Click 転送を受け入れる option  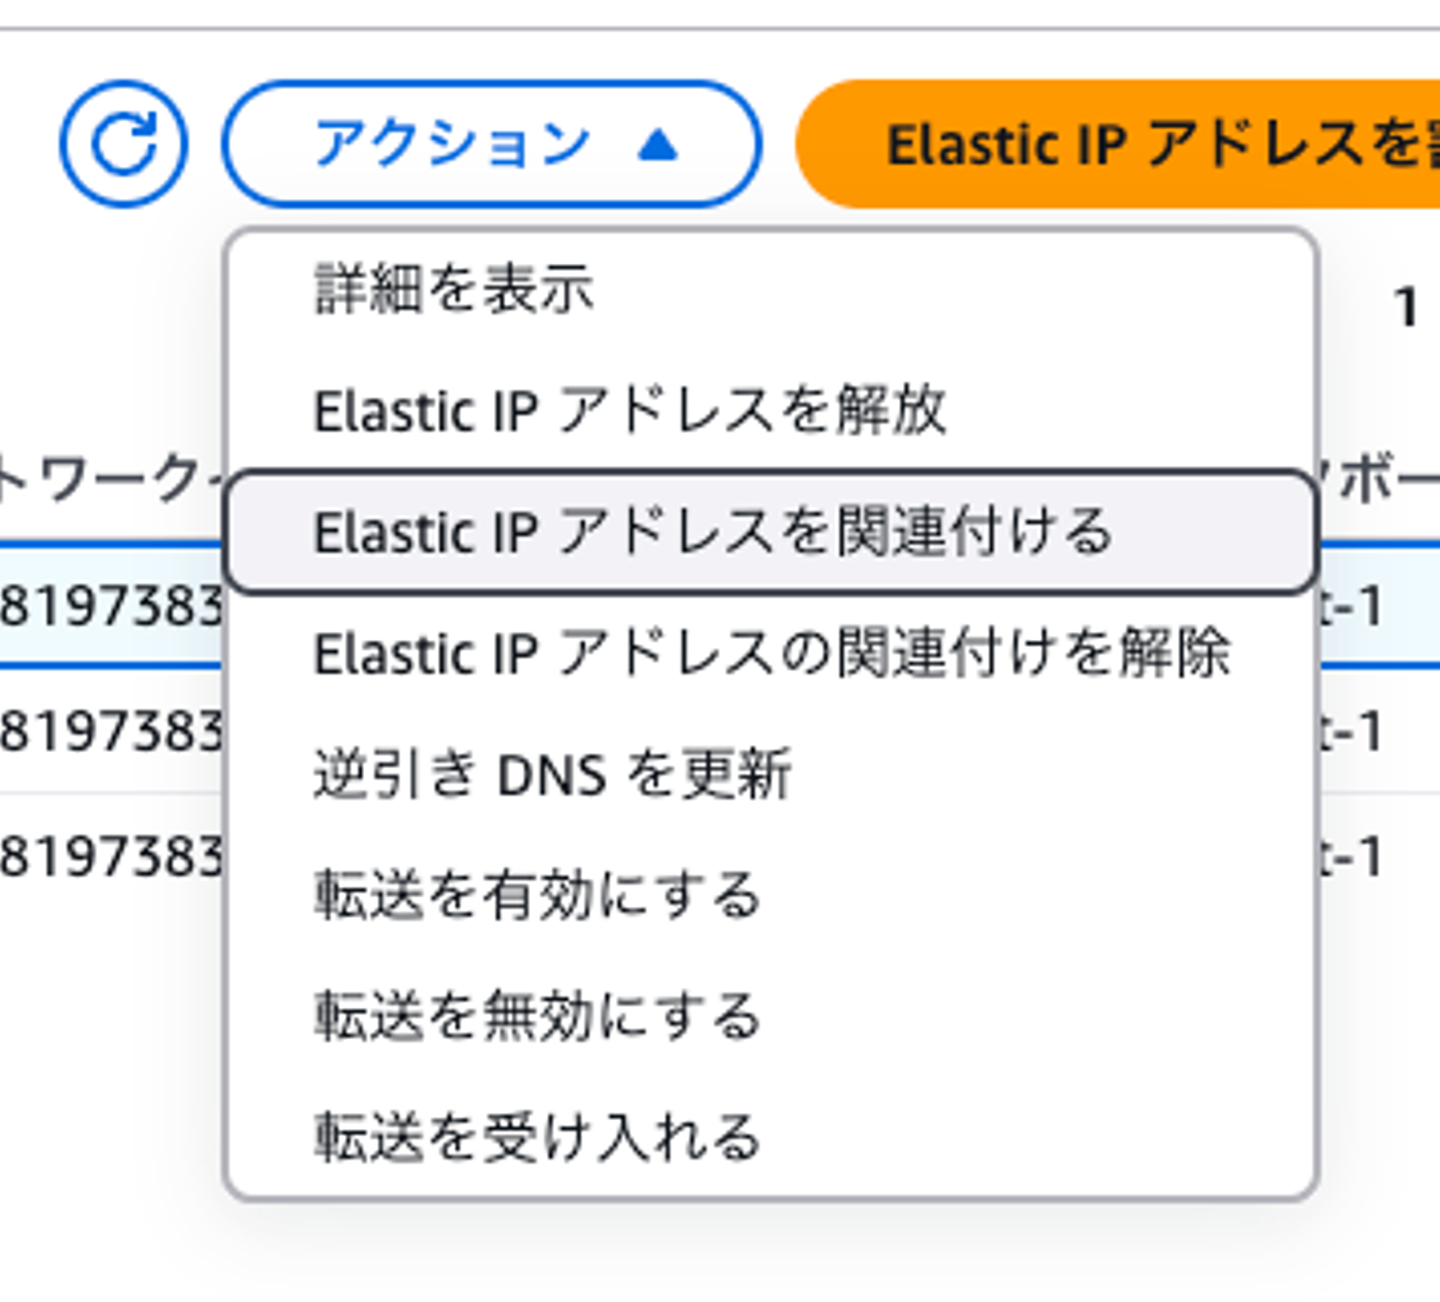[x=537, y=1137]
